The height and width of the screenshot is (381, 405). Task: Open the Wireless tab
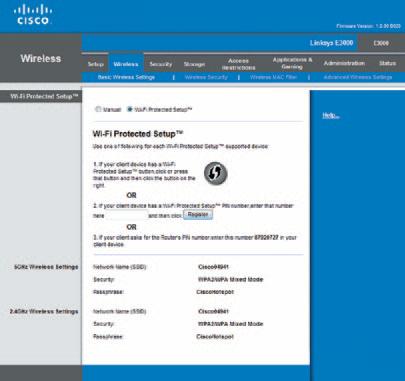point(126,64)
